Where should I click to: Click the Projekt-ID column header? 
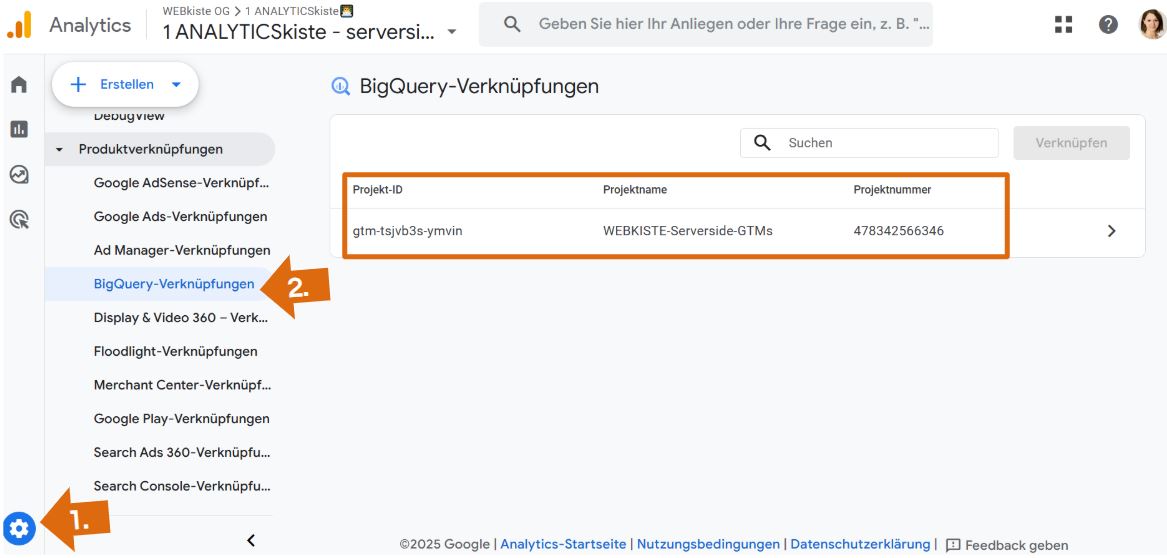coord(377,190)
